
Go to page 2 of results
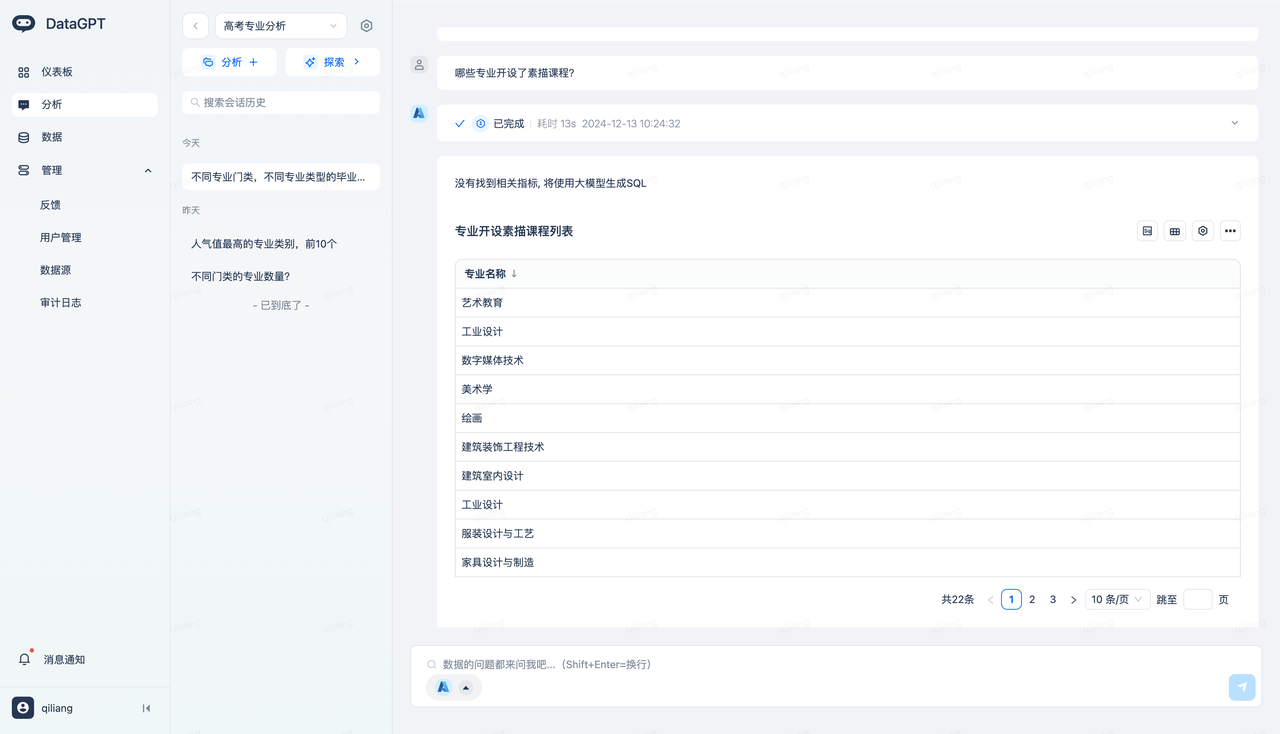coord(1032,600)
